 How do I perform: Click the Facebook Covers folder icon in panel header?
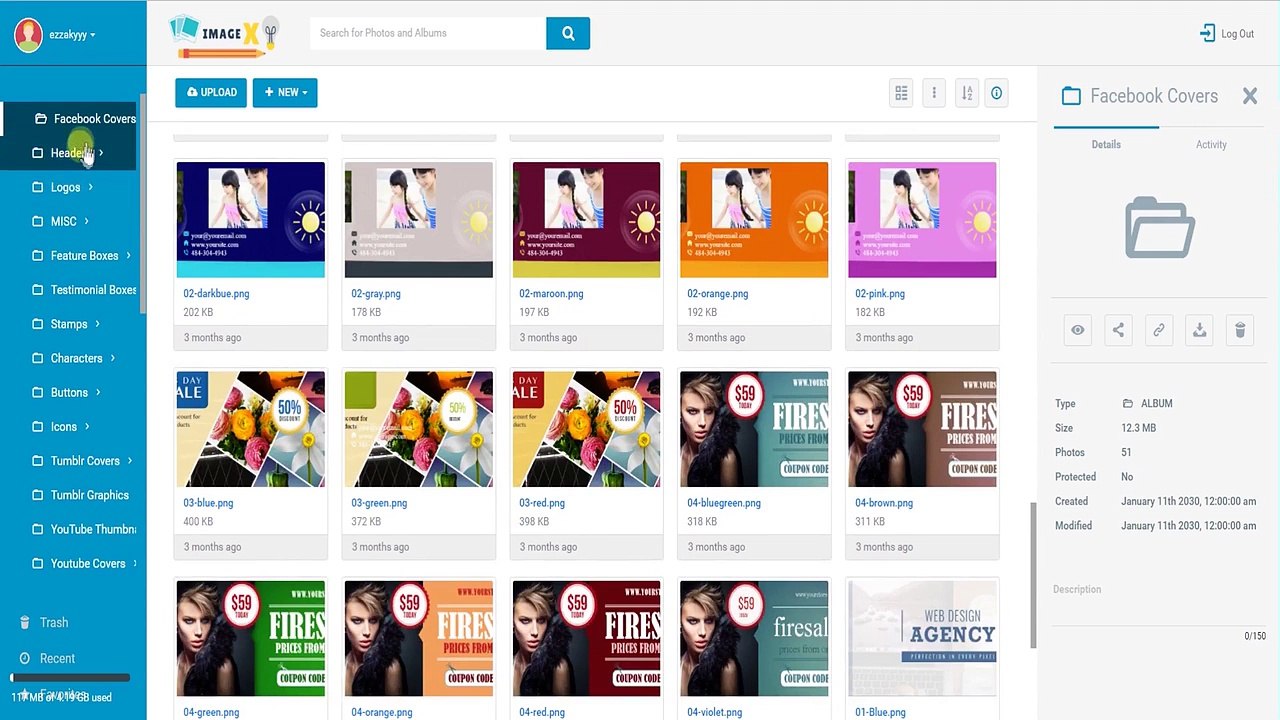pyautogui.click(x=1071, y=96)
